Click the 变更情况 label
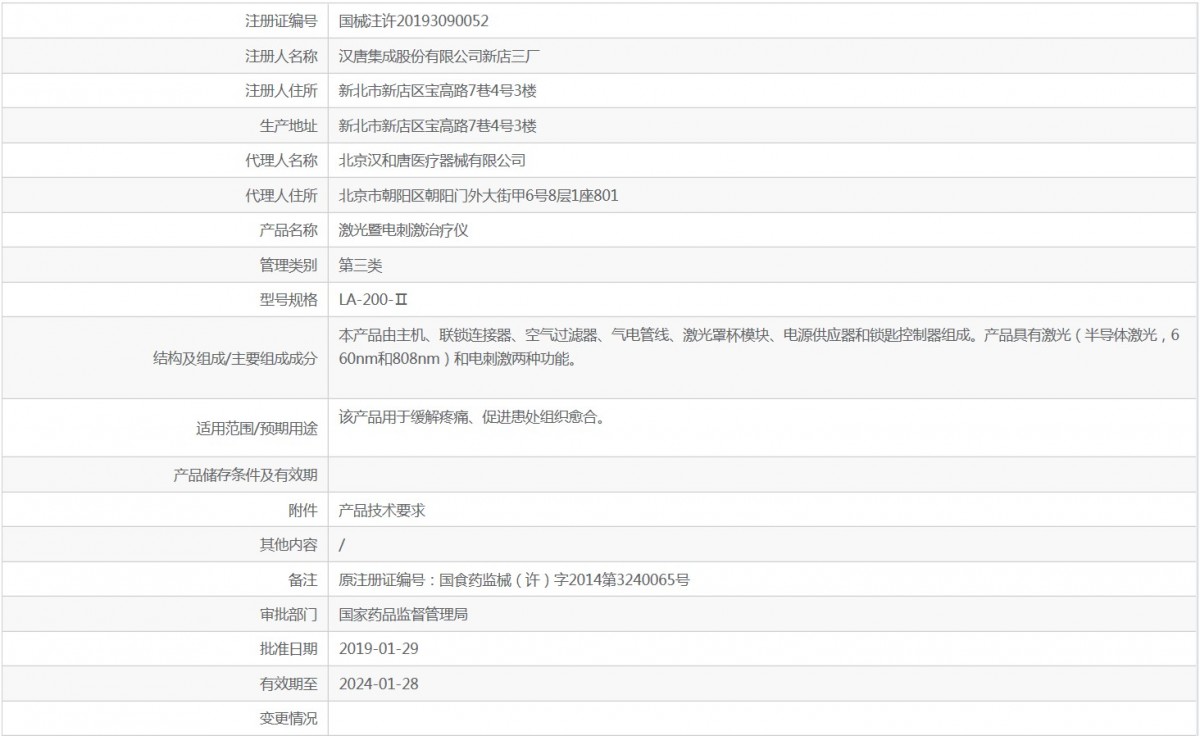1200x736 pixels. tap(289, 718)
